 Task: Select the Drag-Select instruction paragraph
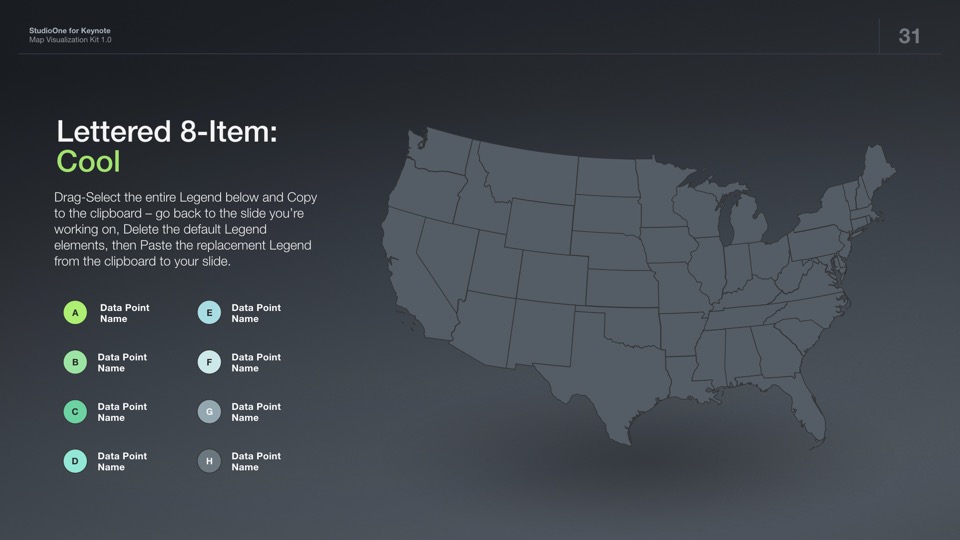186,229
